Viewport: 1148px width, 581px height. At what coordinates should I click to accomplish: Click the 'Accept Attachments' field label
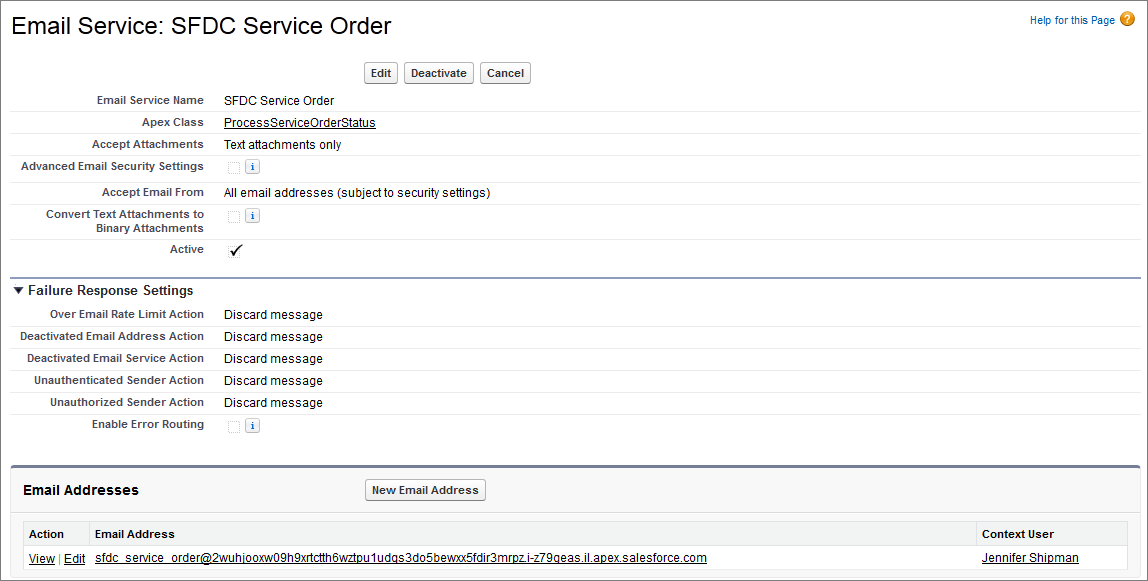pos(148,144)
